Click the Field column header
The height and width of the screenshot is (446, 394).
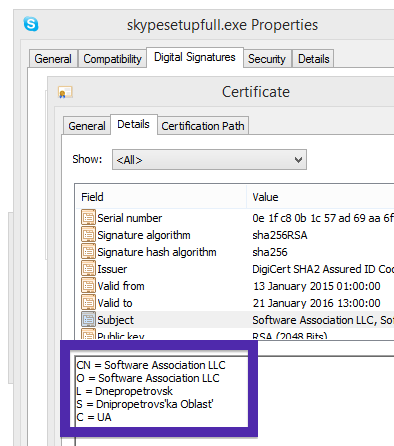tap(161, 197)
